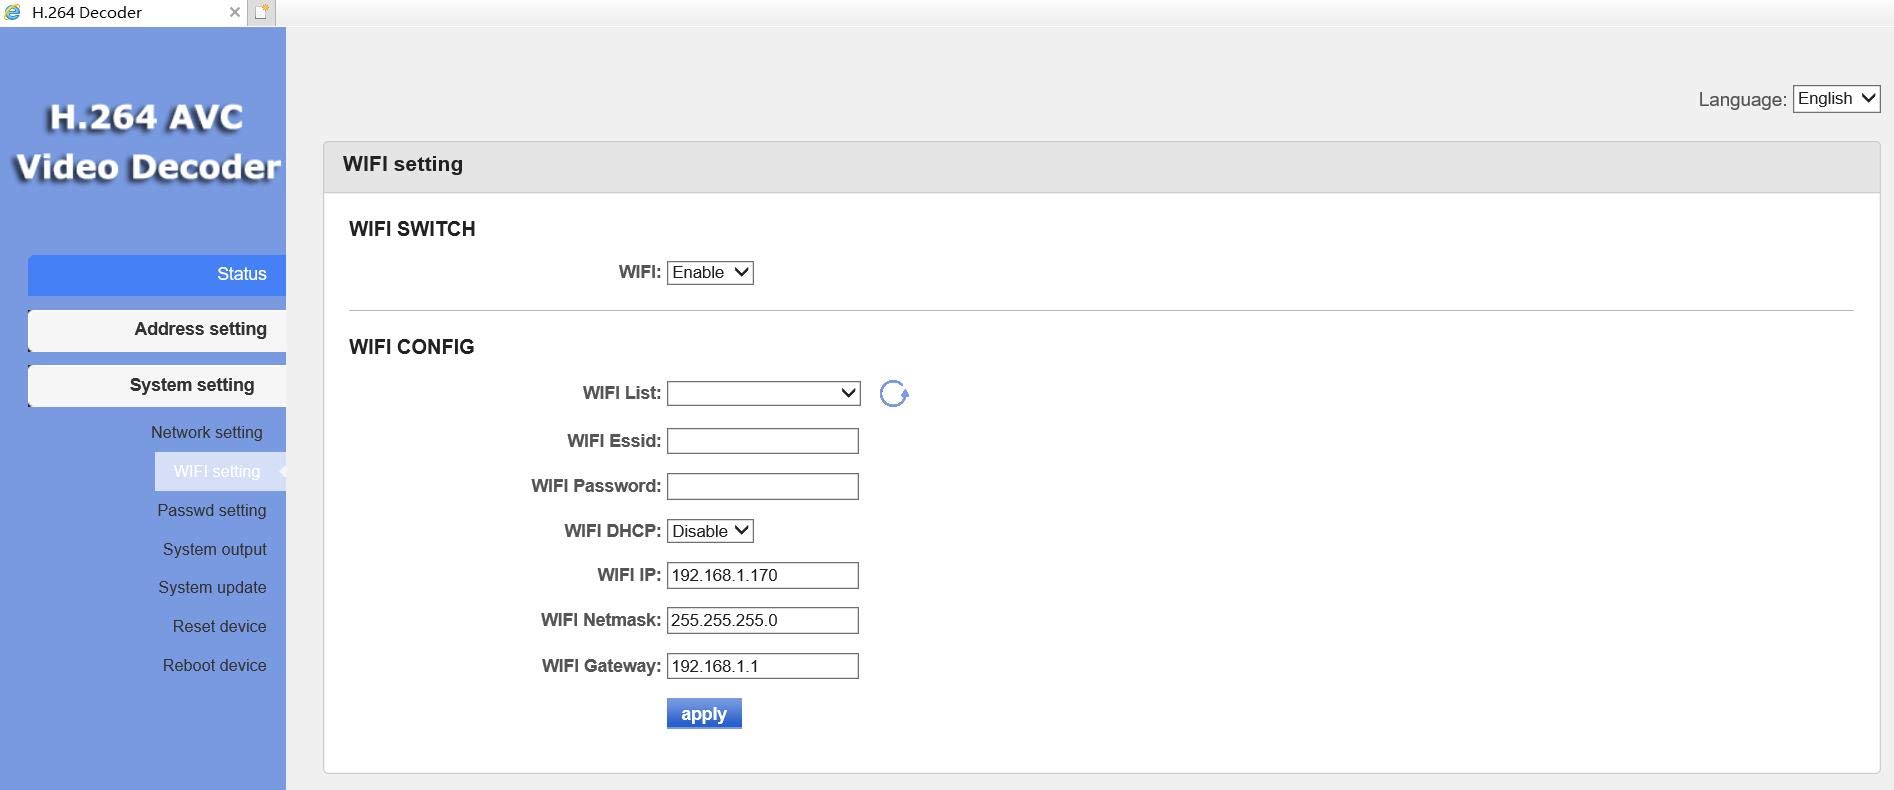1894x790 pixels.
Task: Click the apply button
Action: [704, 714]
